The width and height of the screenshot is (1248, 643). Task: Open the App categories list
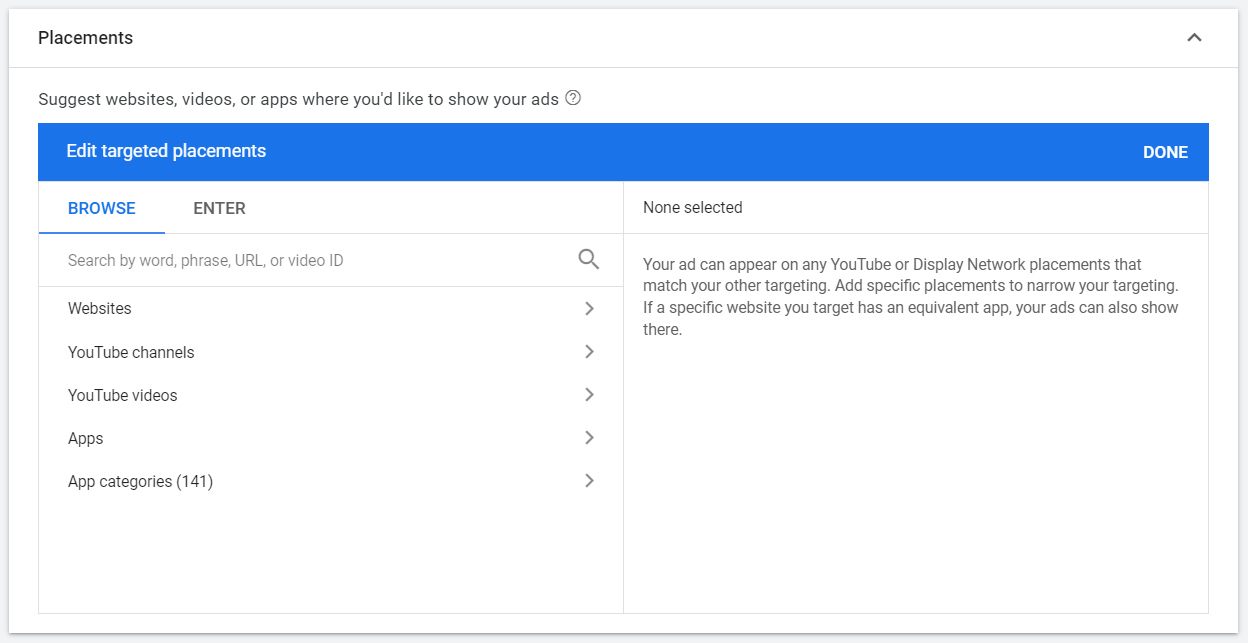140,481
